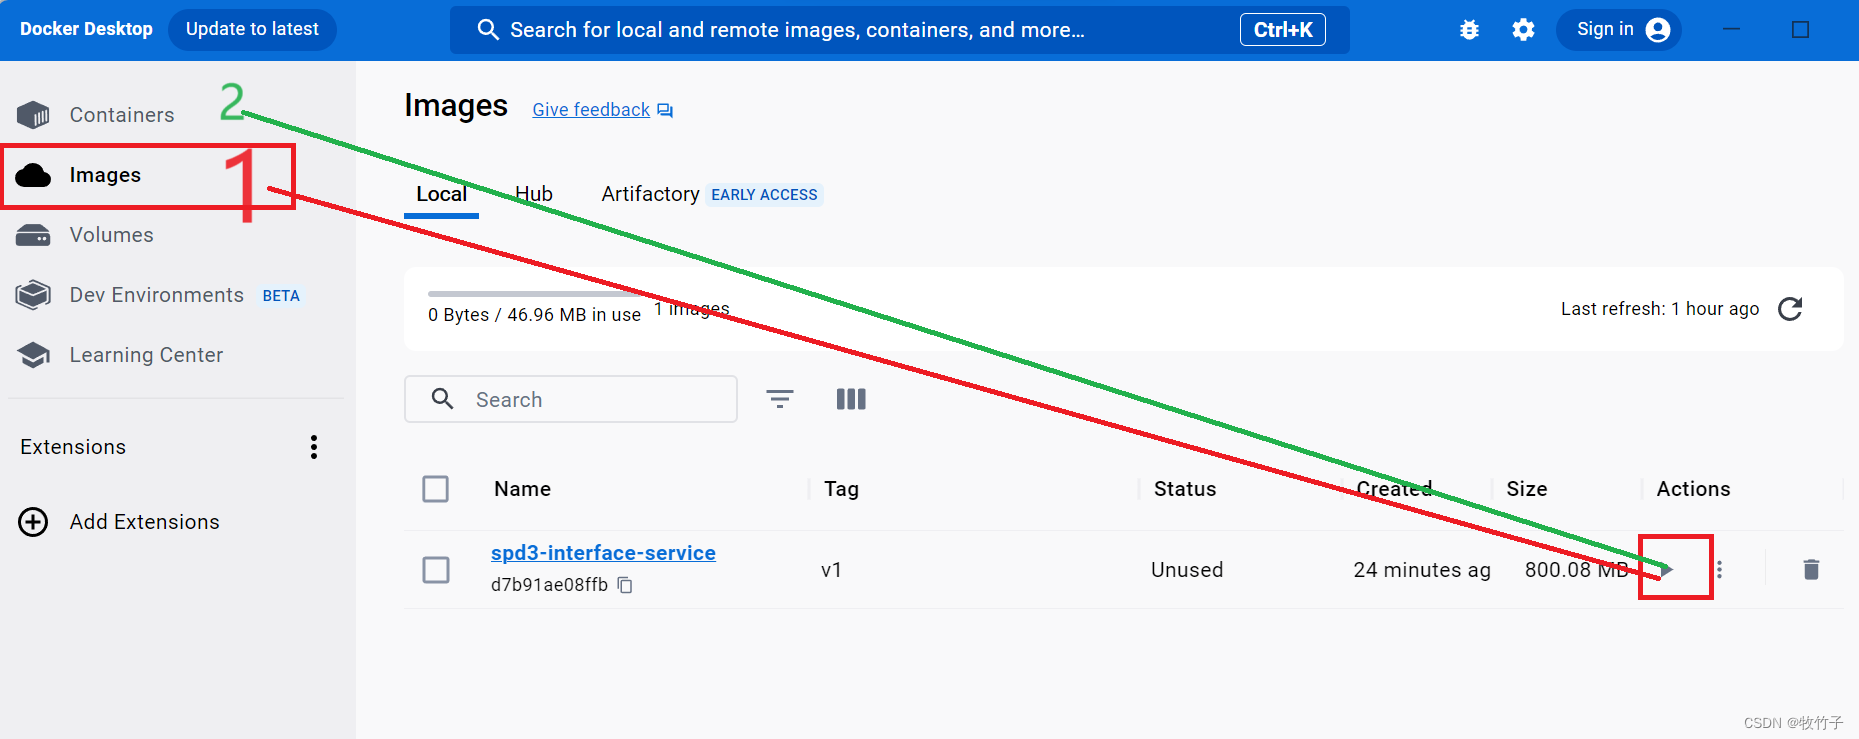
Task: Open the Give feedback link
Action: pos(591,110)
